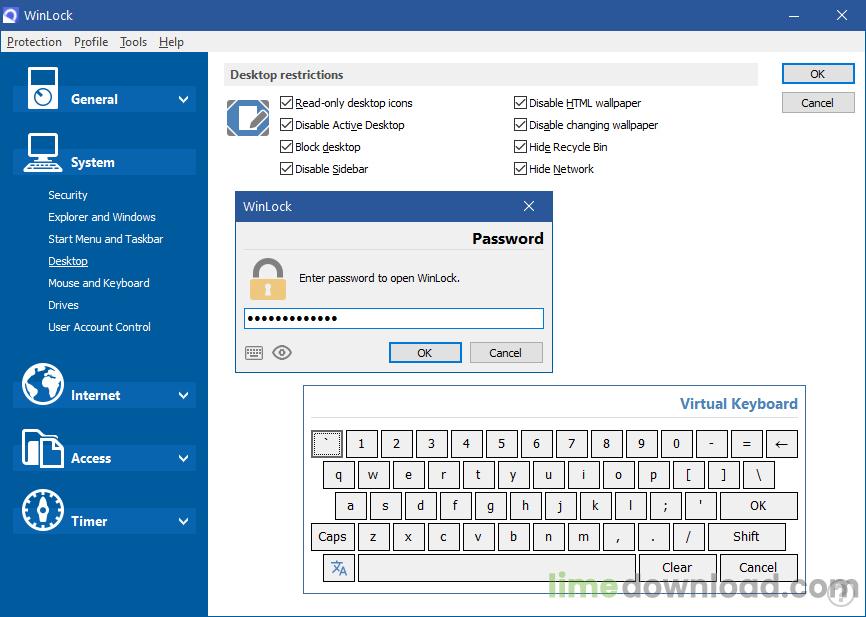This screenshot has width=866, height=617.
Task: Hit the 1 key on Virtual Keyboard
Action: pos(362,444)
